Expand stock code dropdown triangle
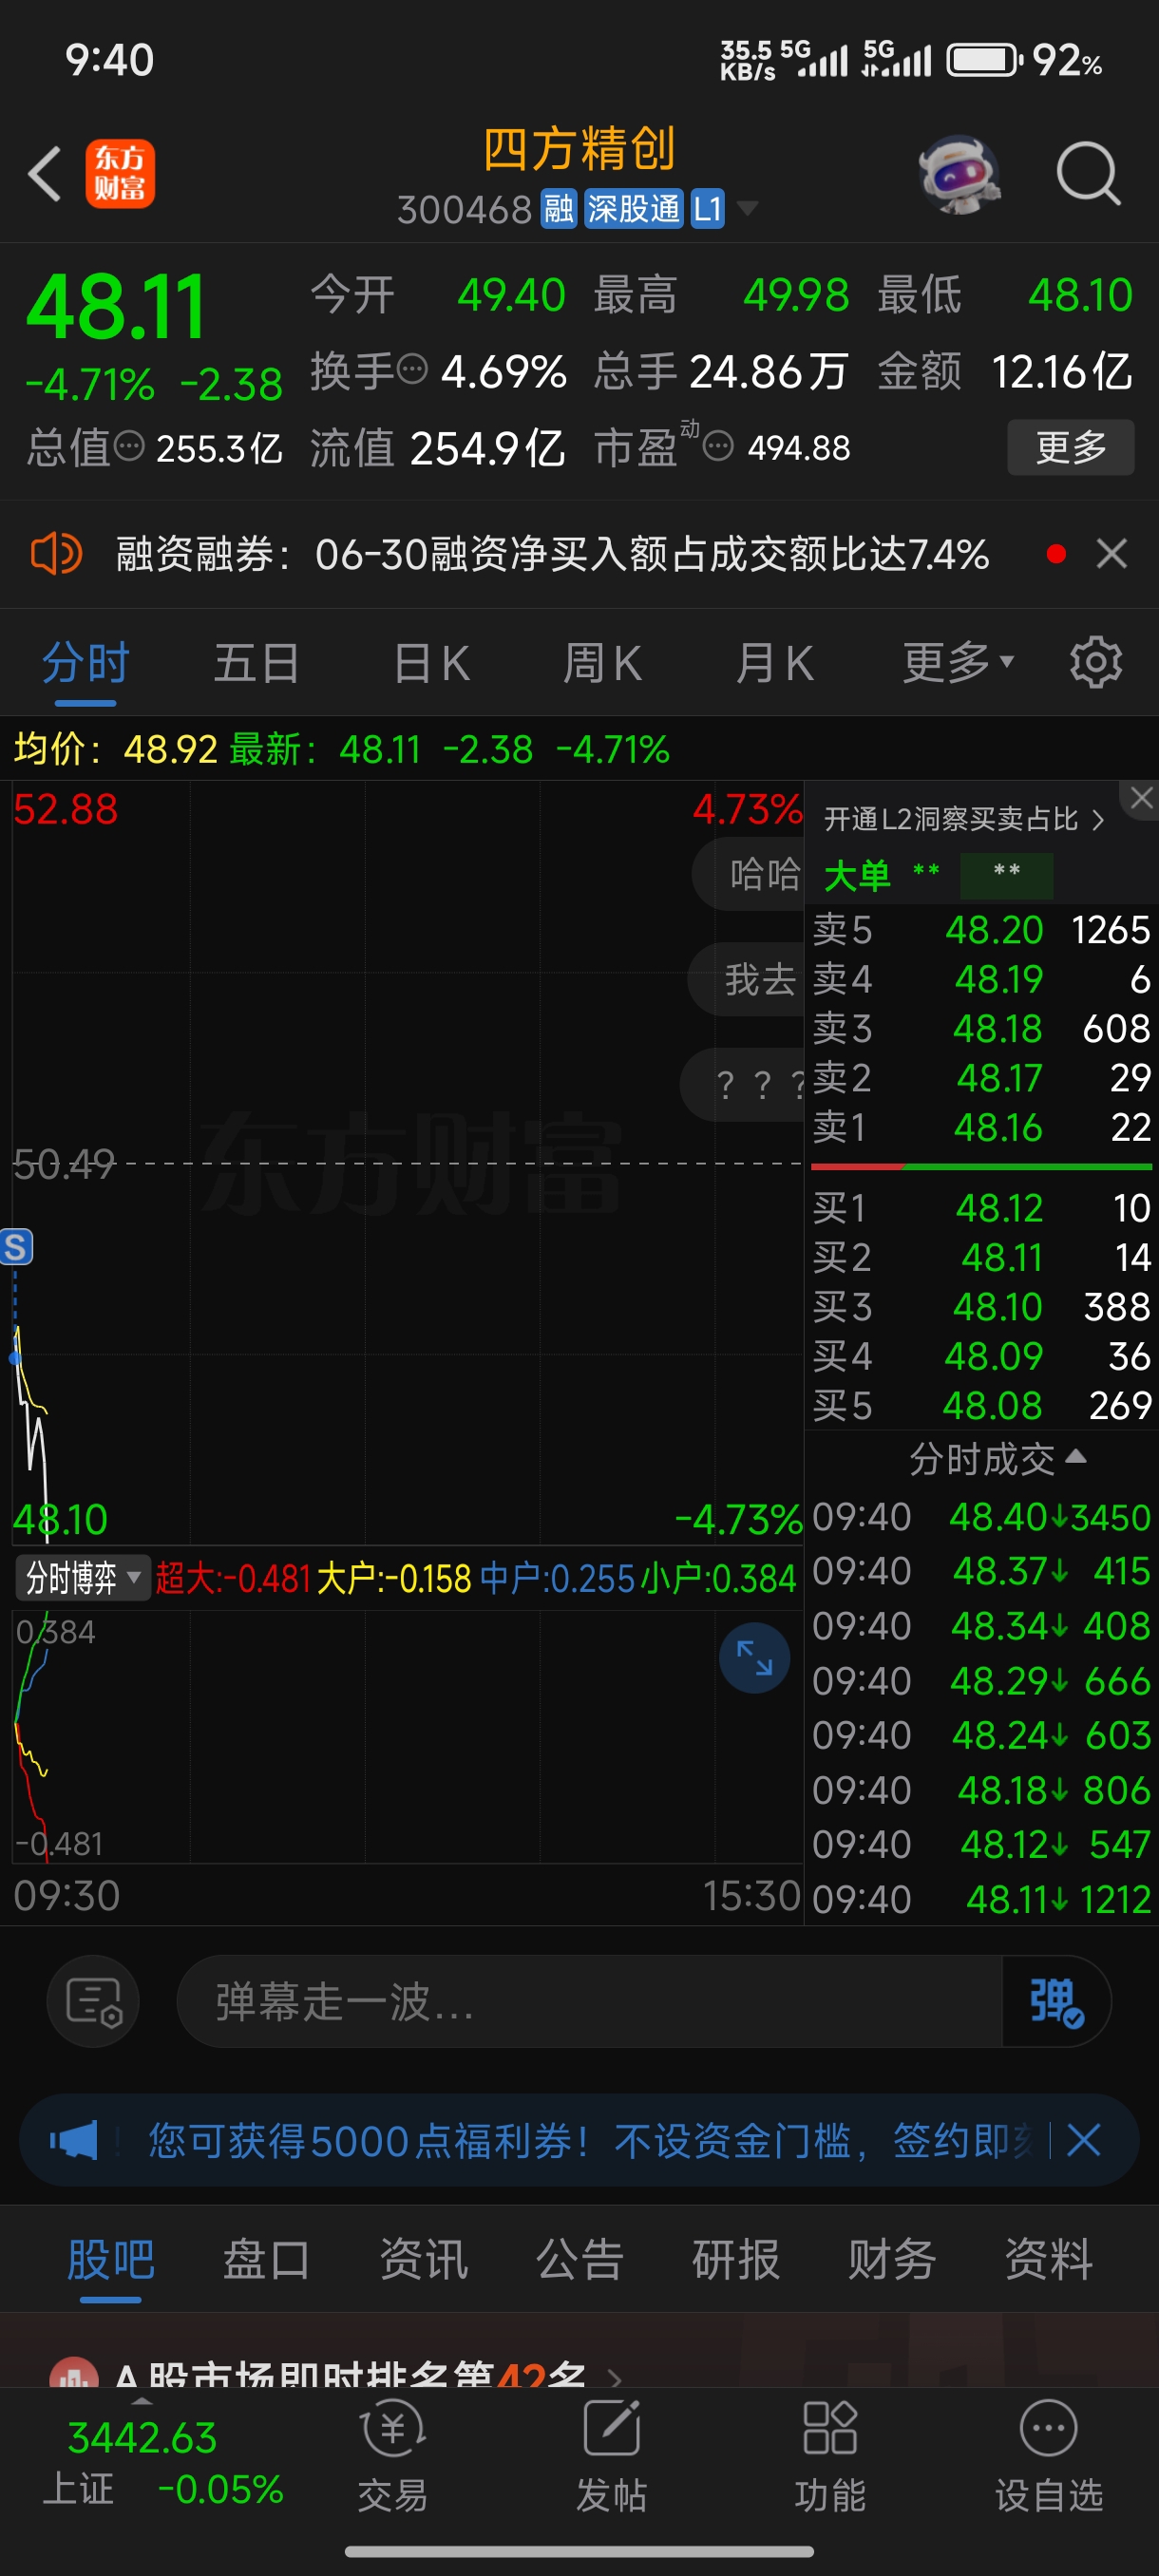The width and height of the screenshot is (1159, 2576). click(x=747, y=209)
